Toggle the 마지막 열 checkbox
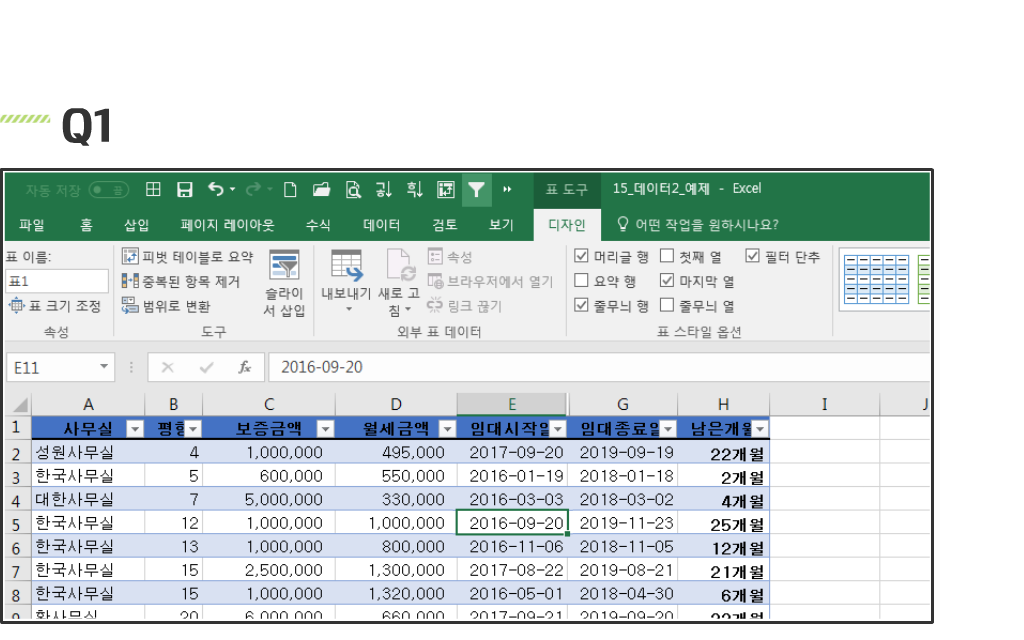This screenshot has height=640, width=1024. point(667,281)
